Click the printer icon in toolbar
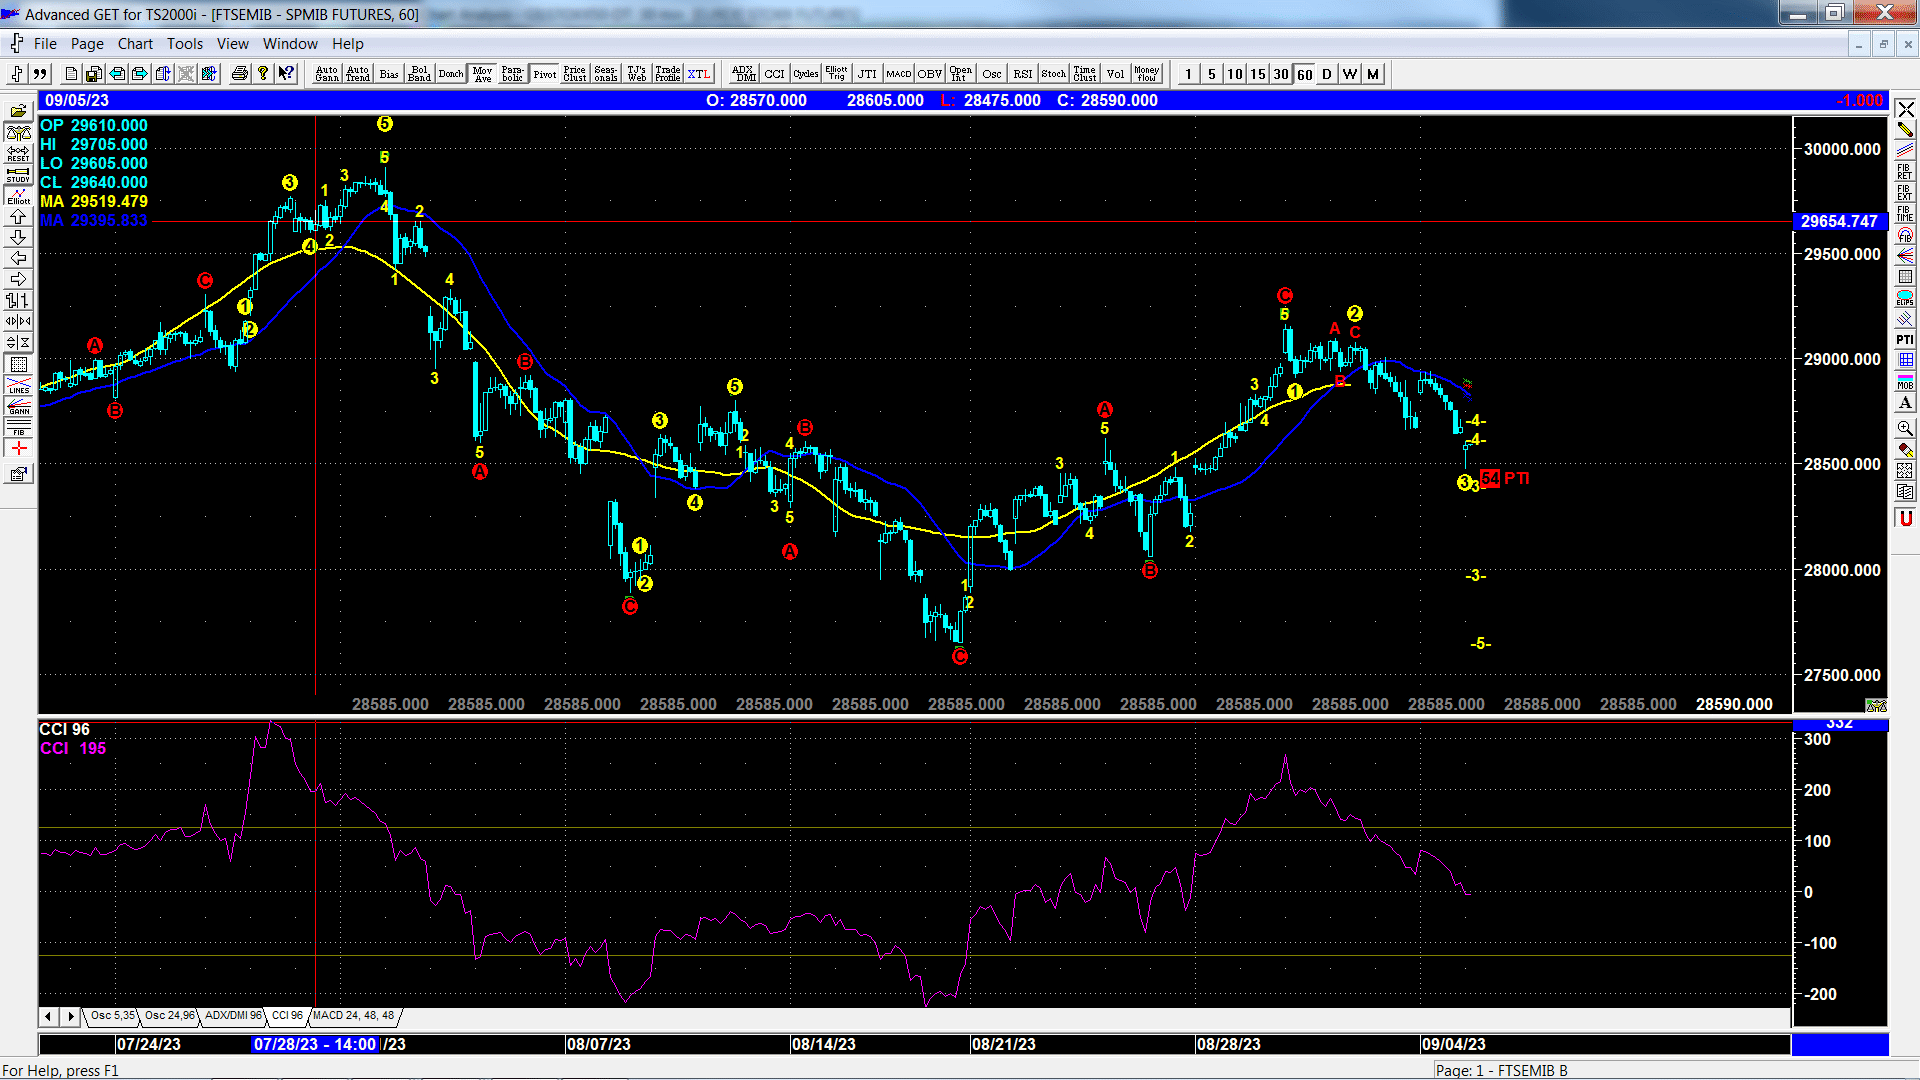The image size is (1920, 1080). pos(239,74)
